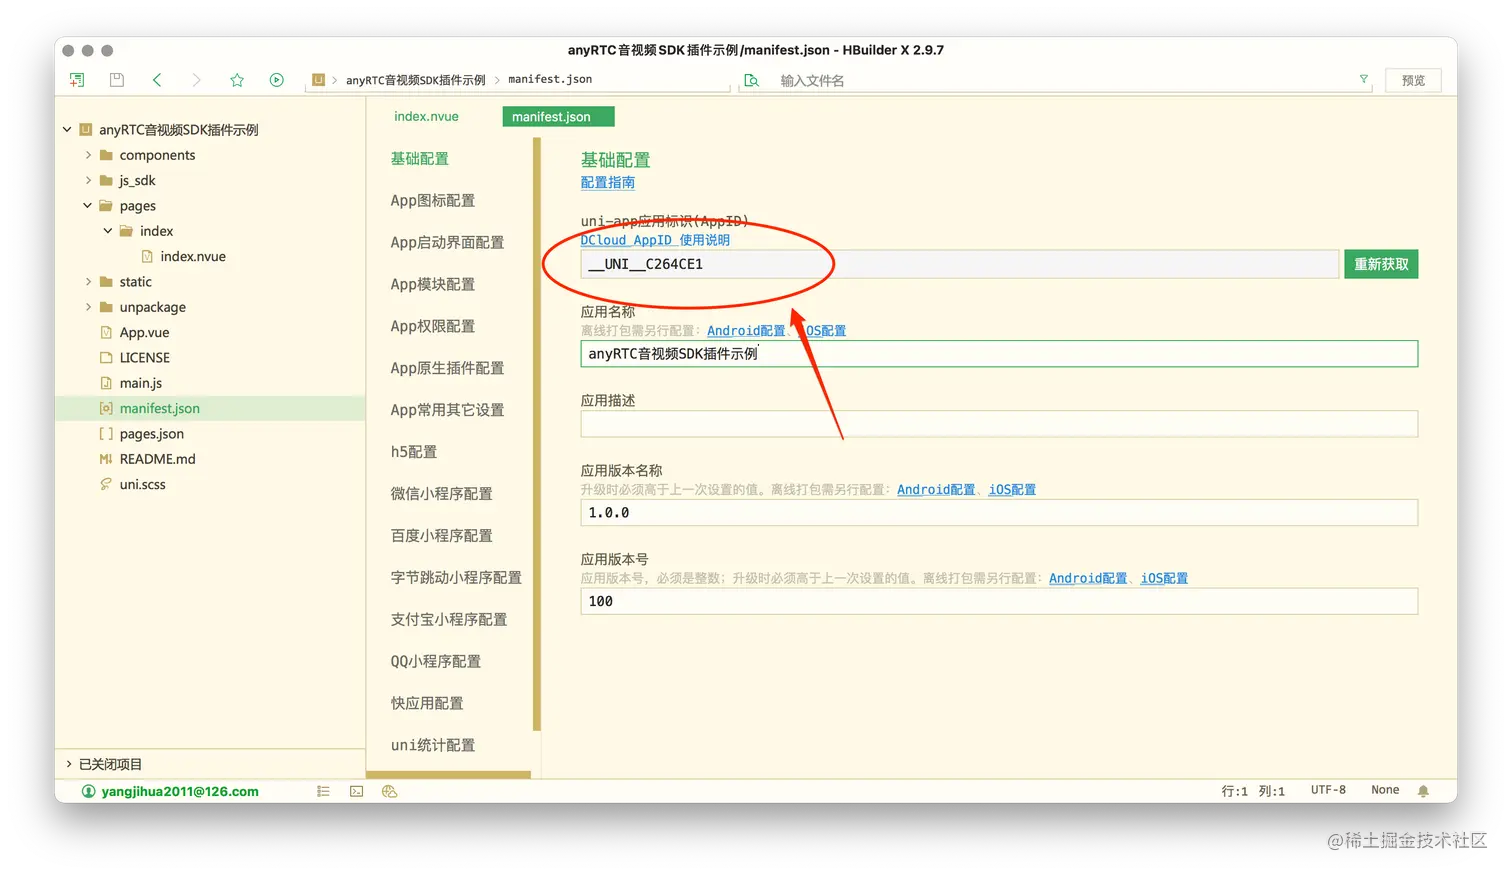
Task: Open the App模块配置 section
Action: pyautogui.click(x=433, y=284)
